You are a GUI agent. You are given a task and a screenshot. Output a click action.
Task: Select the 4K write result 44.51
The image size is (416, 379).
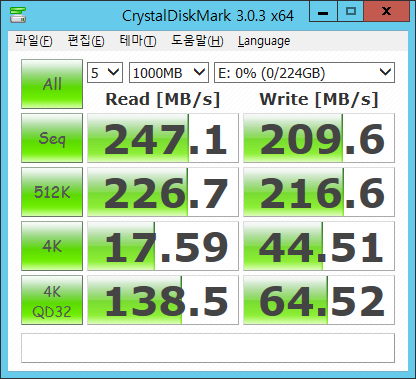(x=319, y=246)
